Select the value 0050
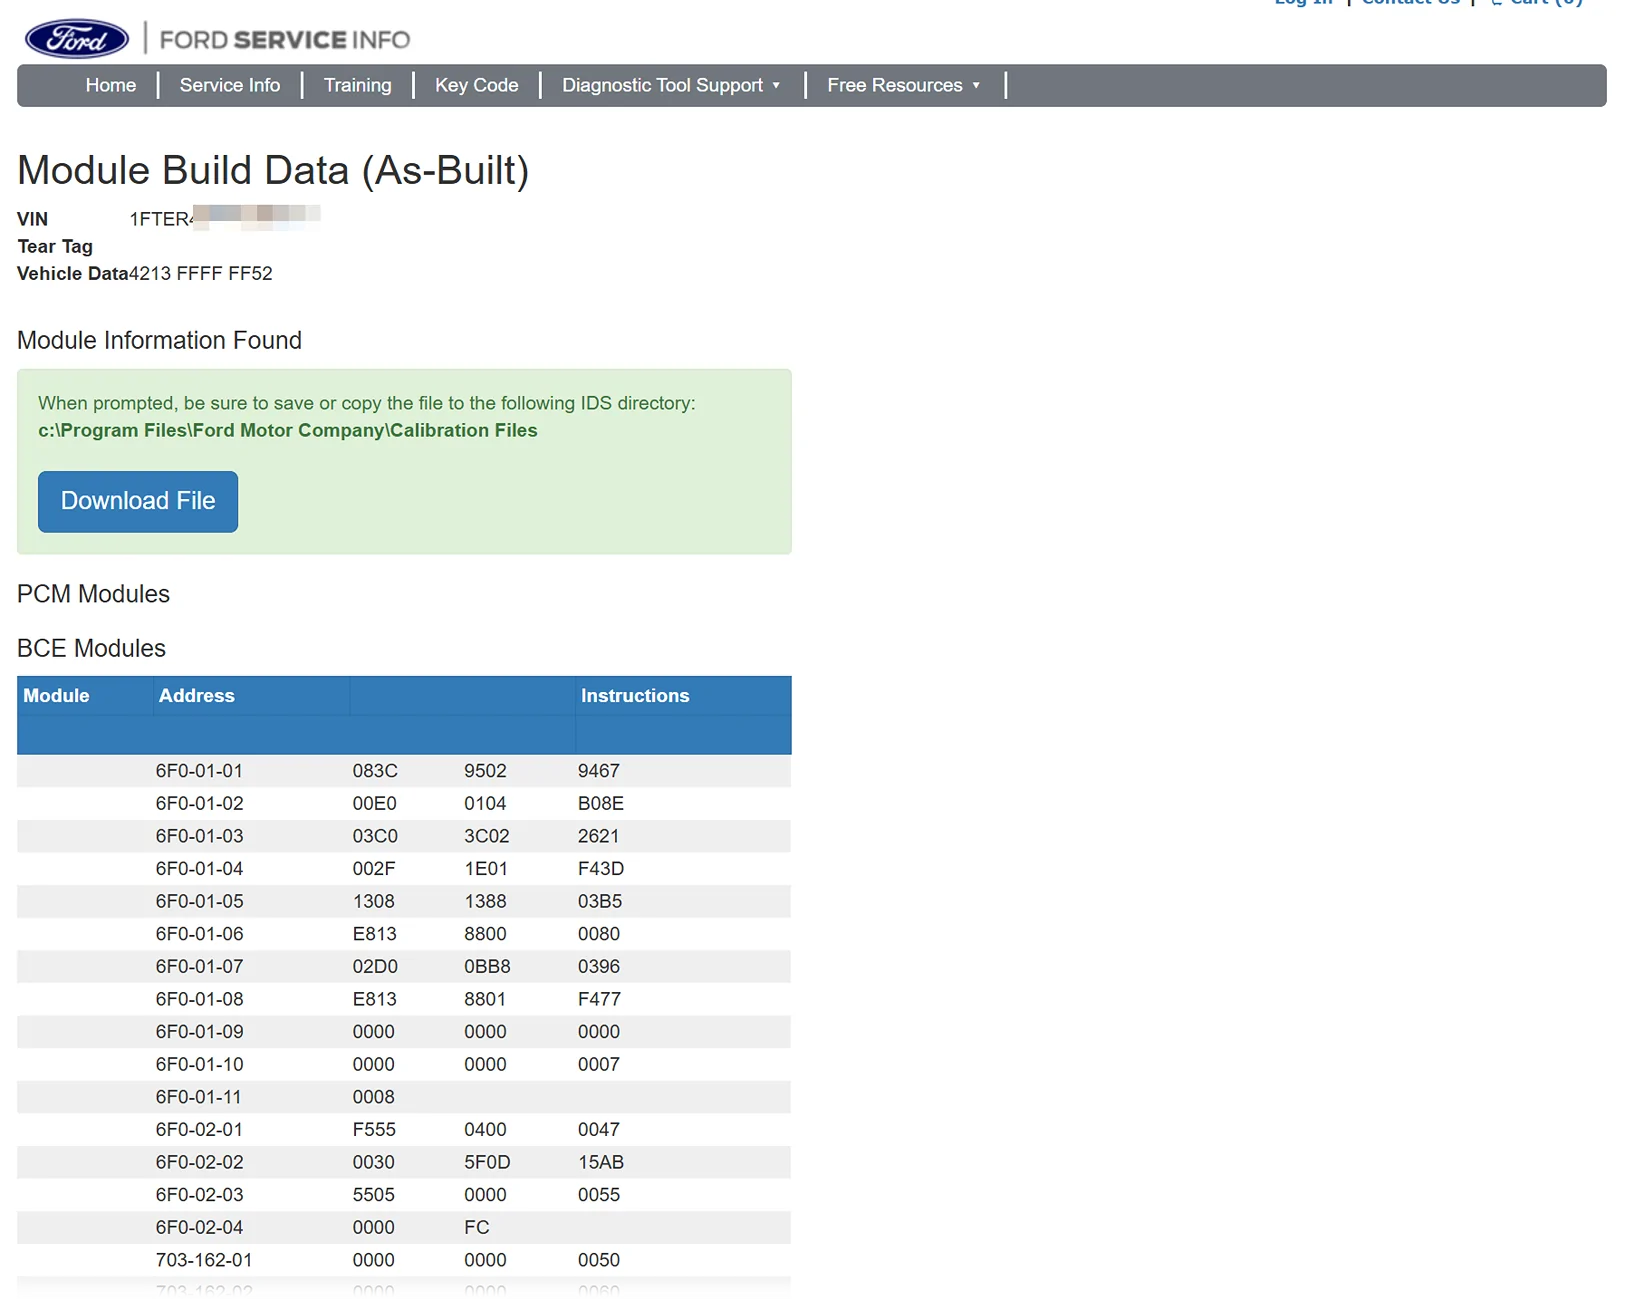The height and width of the screenshot is (1300, 1635). tap(599, 1260)
